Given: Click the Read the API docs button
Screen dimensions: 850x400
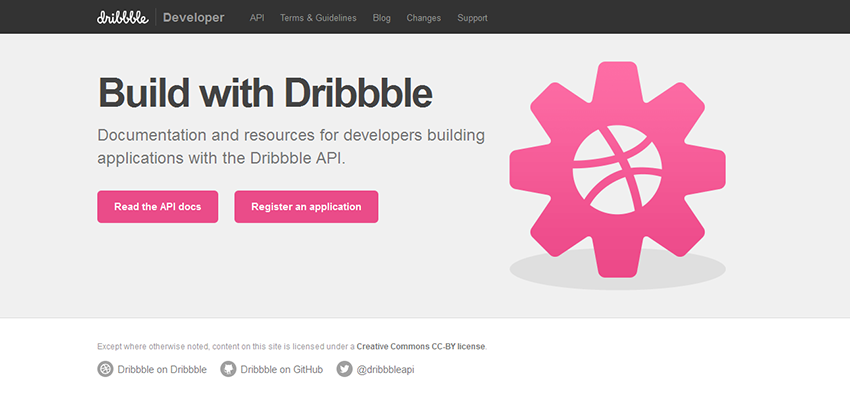Looking at the screenshot, I should [x=158, y=207].
